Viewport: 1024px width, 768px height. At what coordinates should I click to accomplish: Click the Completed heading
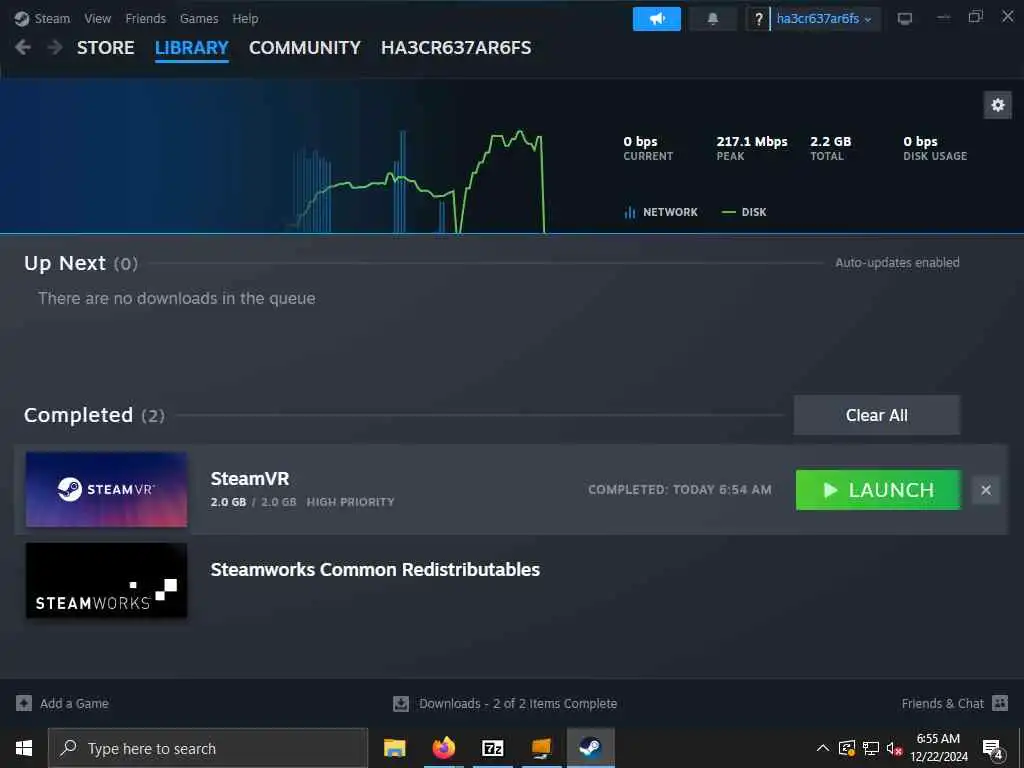[x=78, y=415]
